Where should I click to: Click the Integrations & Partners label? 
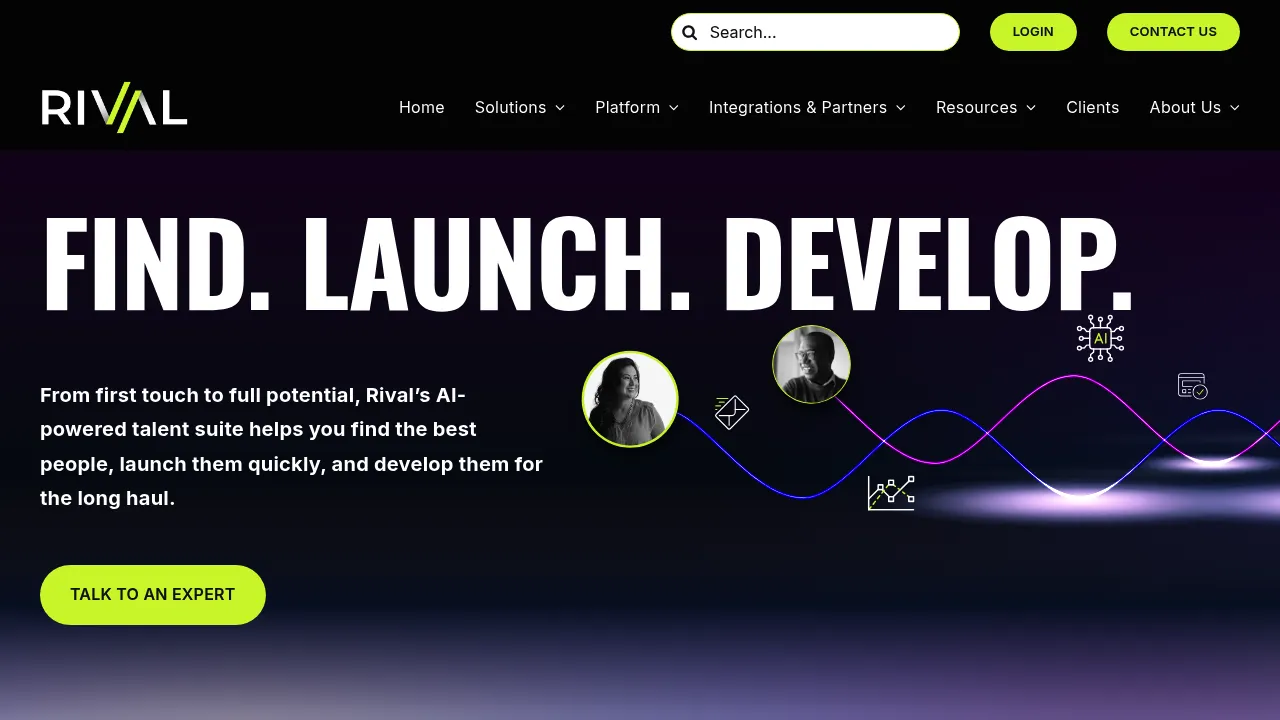point(798,107)
